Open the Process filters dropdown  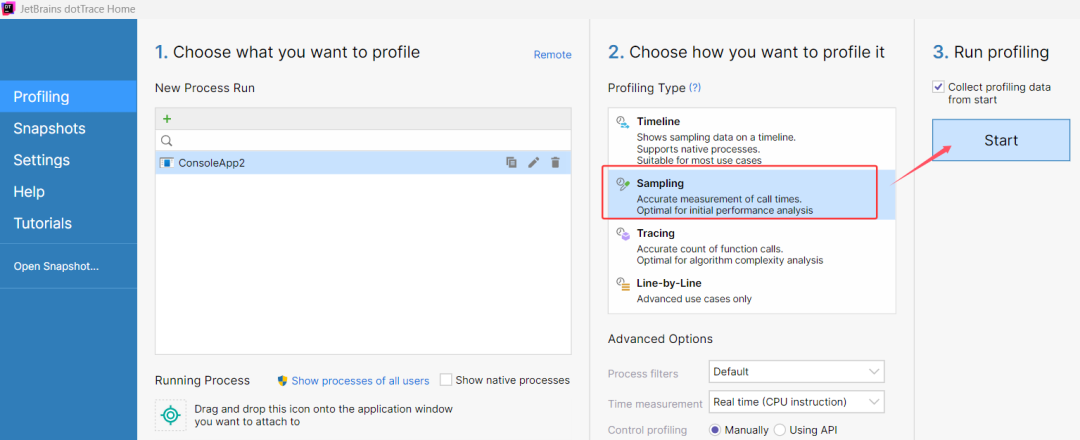796,372
